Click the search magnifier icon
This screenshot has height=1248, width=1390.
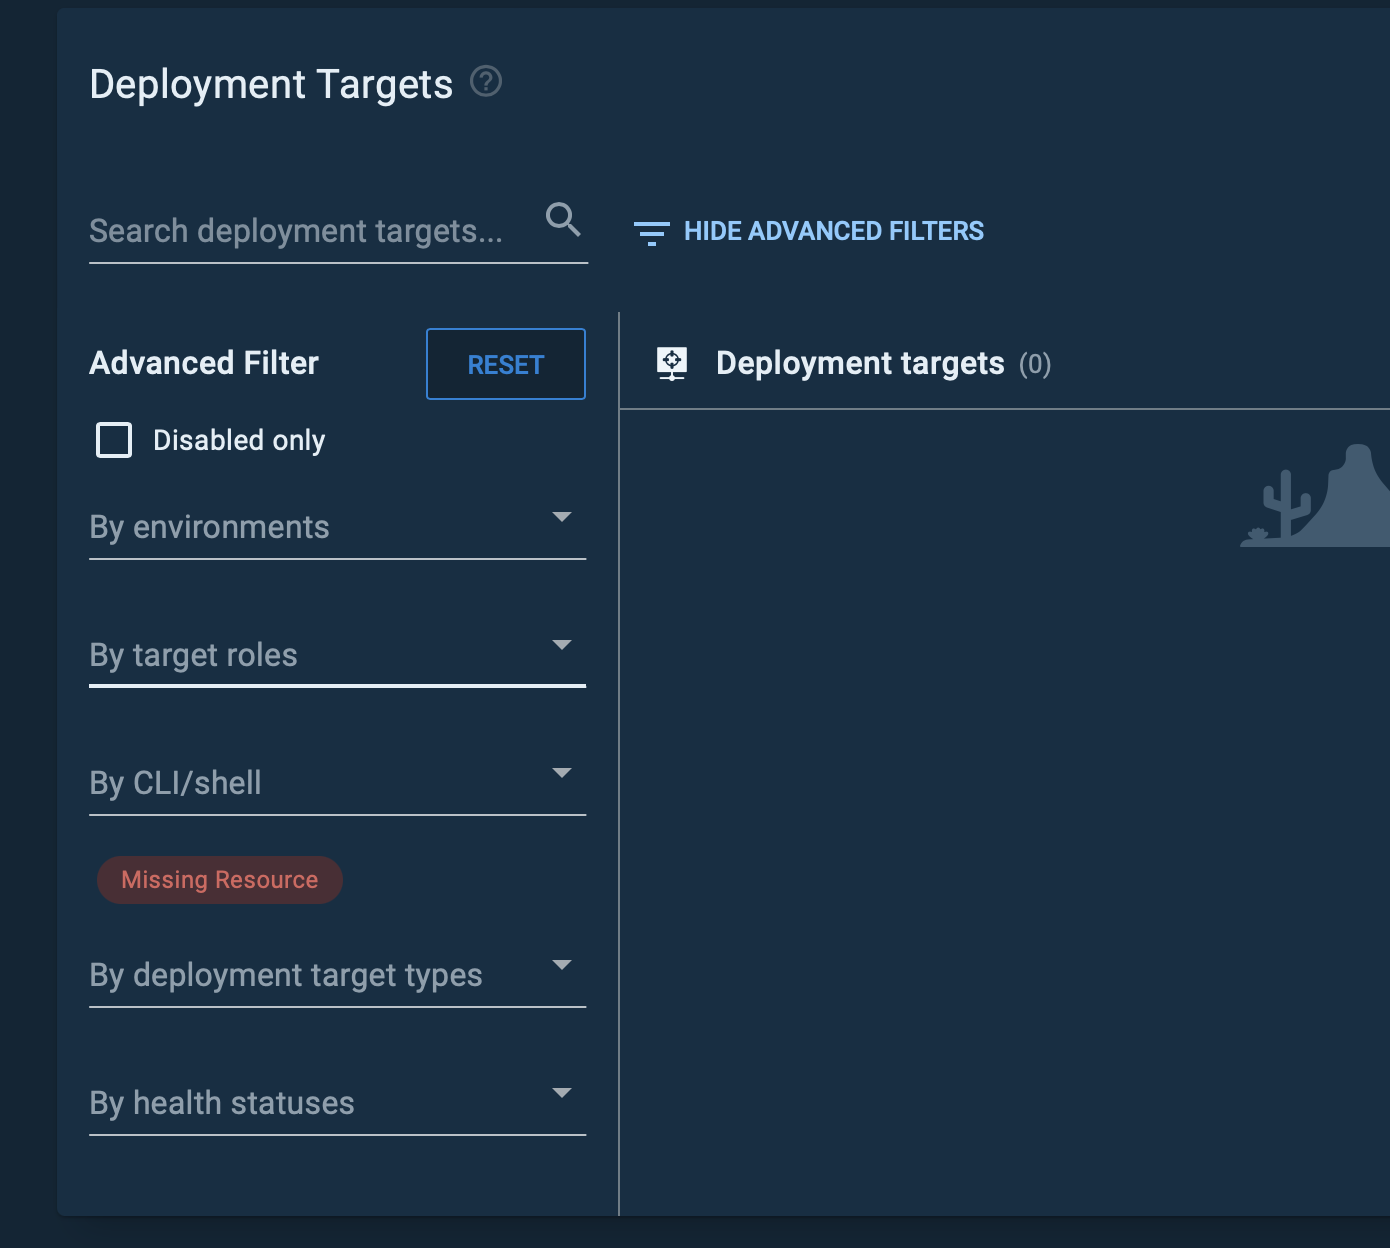(563, 221)
